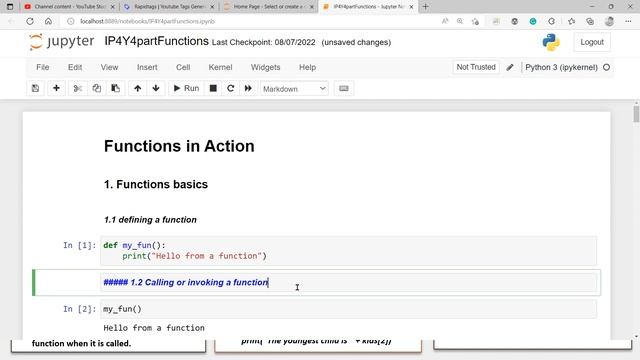The height and width of the screenshot is (360, 640).
Task: Run the selected cell
Action: pyautogui.click(x=186, y=88)
